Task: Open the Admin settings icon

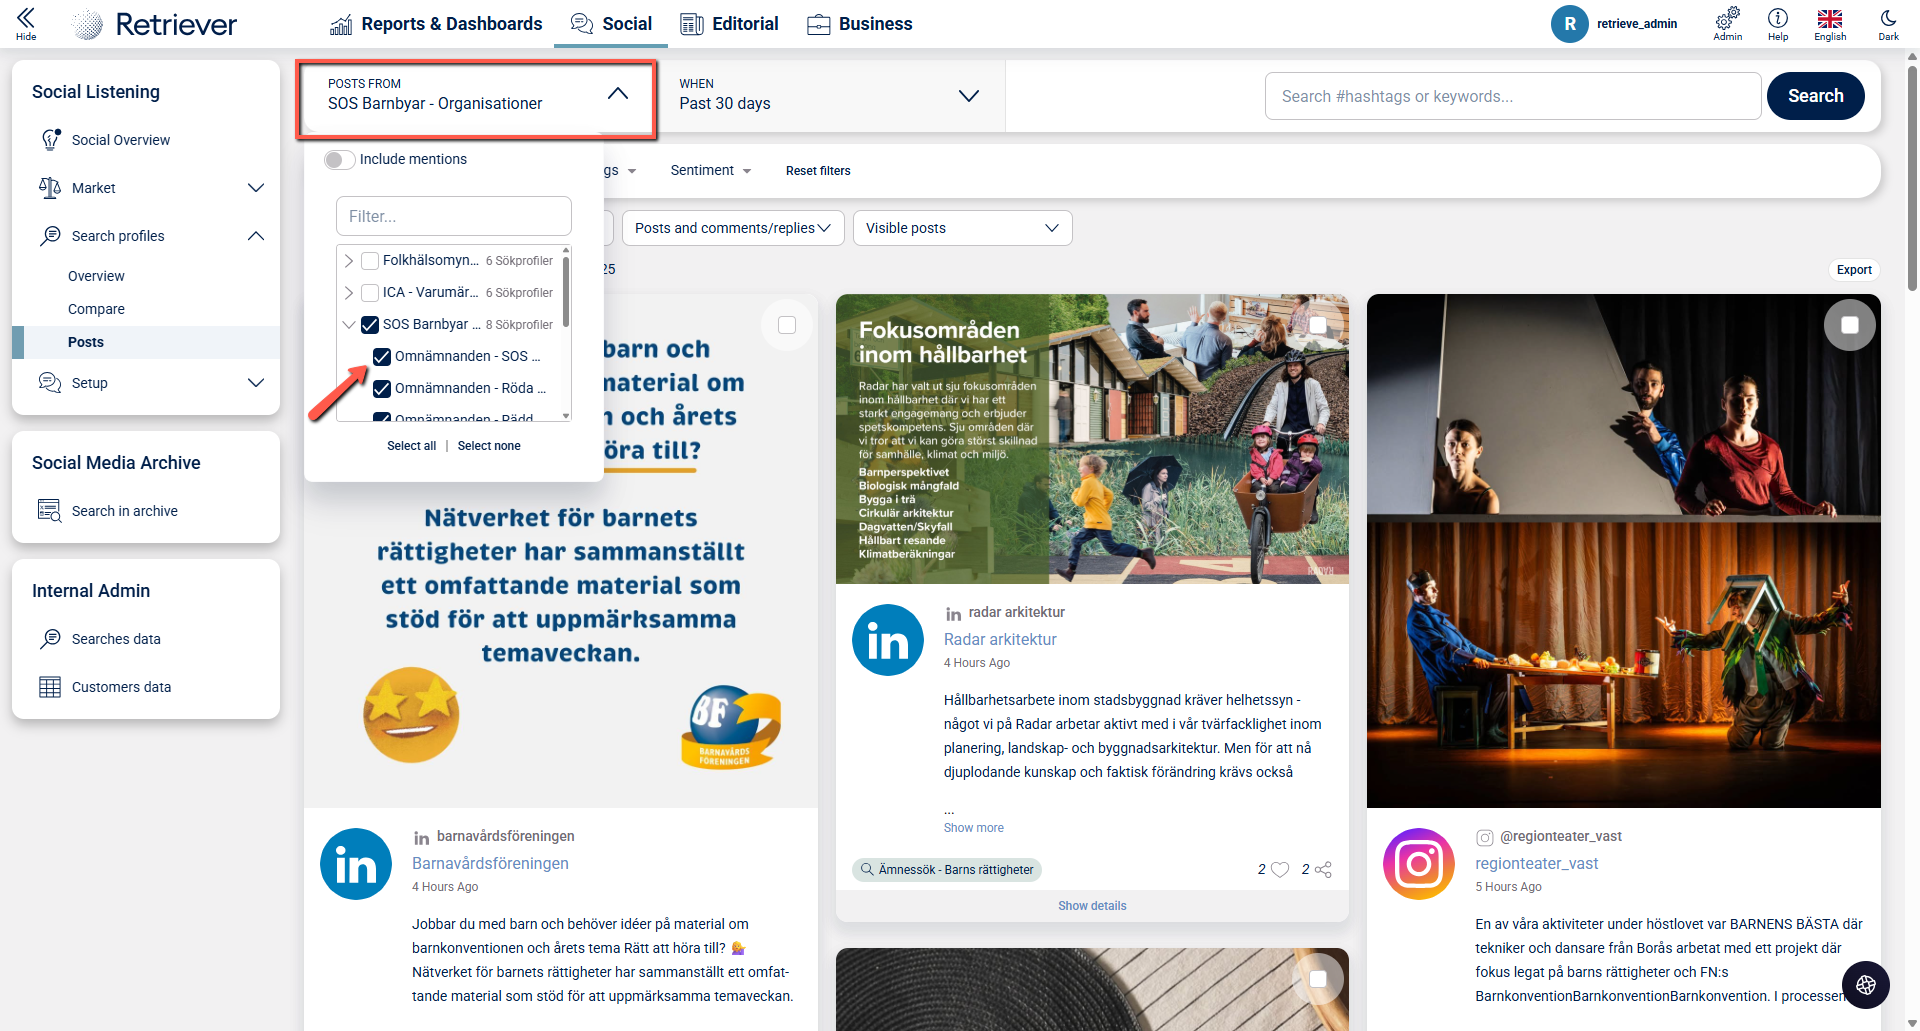Action: [x=1727, y=18]
